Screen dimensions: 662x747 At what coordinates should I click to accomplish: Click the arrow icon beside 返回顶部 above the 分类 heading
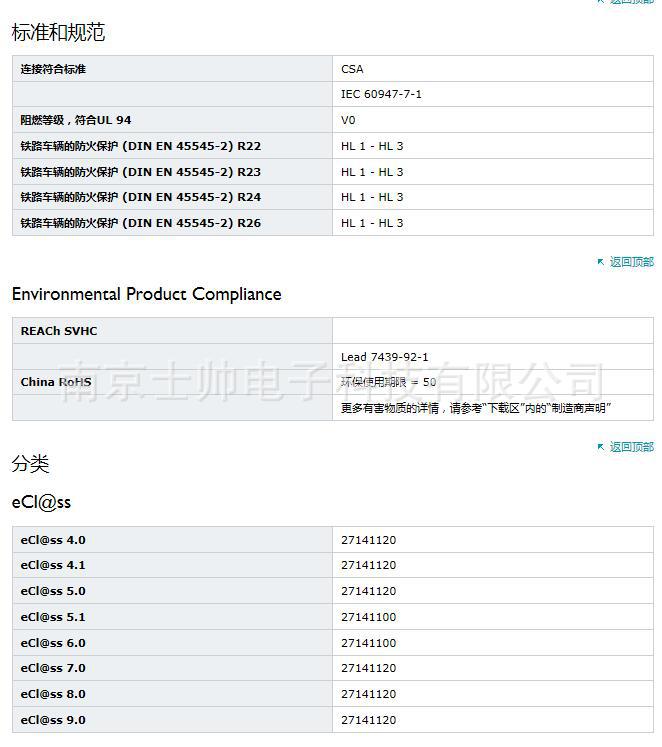pos(600,447)
